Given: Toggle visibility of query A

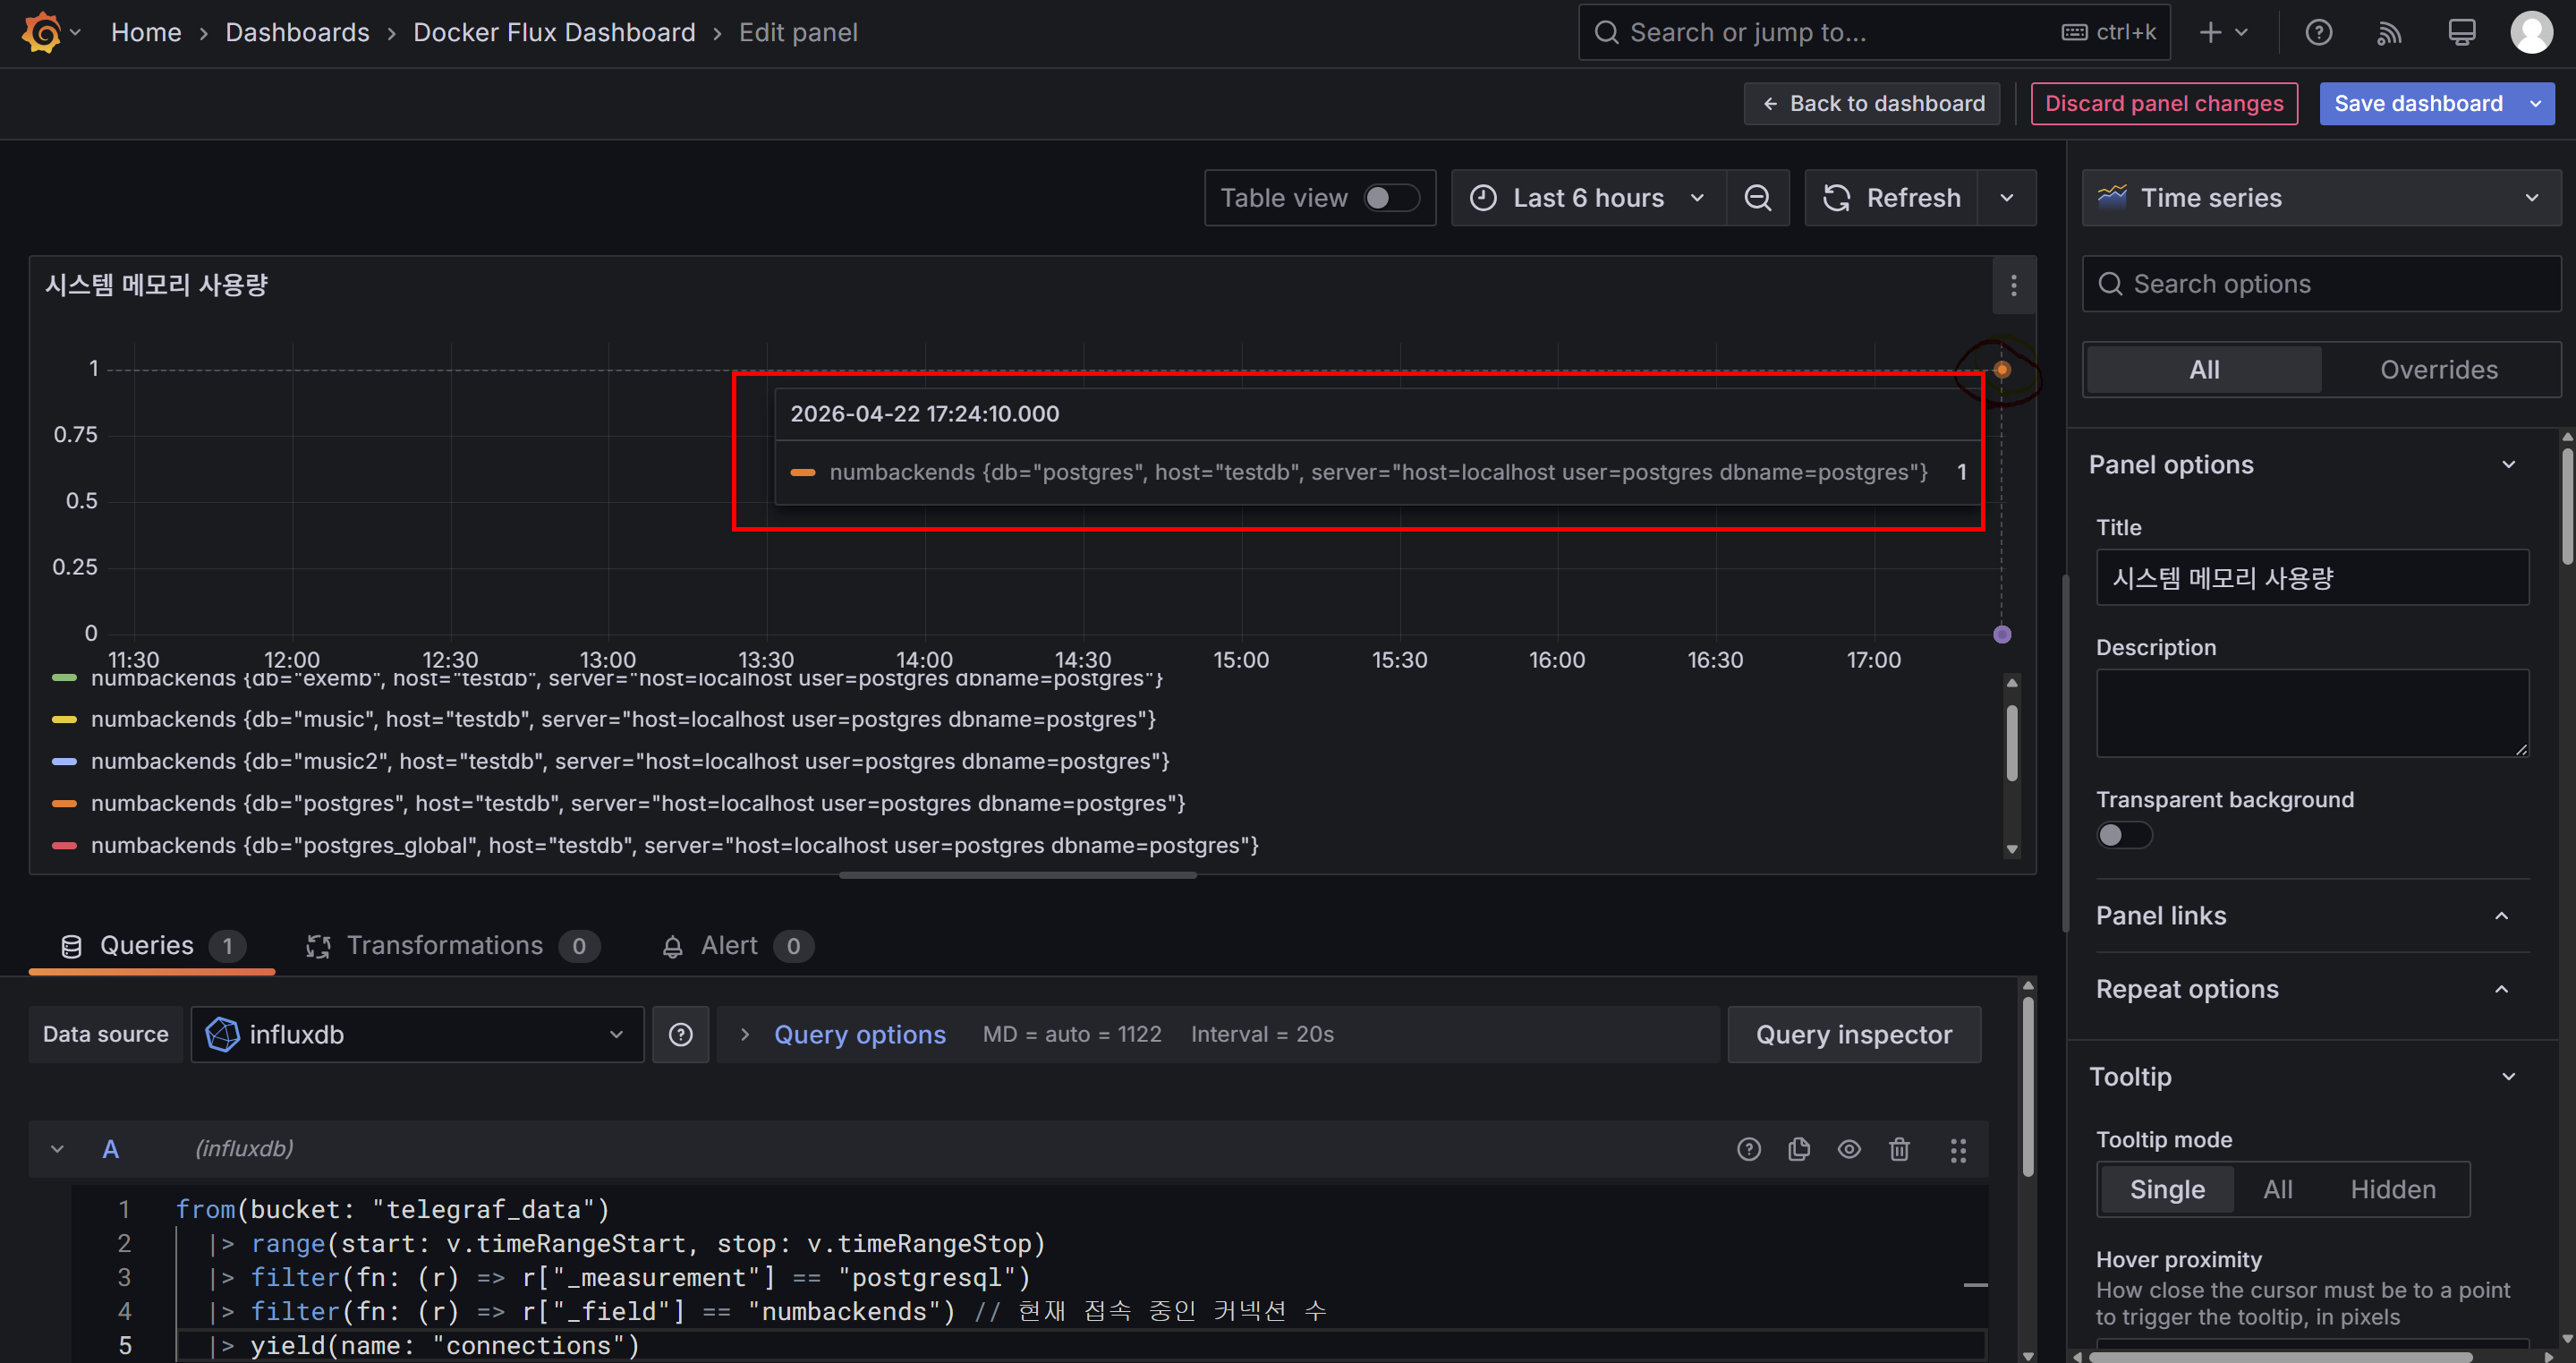Looking at the screenshot, I should pos(1849,1149).
